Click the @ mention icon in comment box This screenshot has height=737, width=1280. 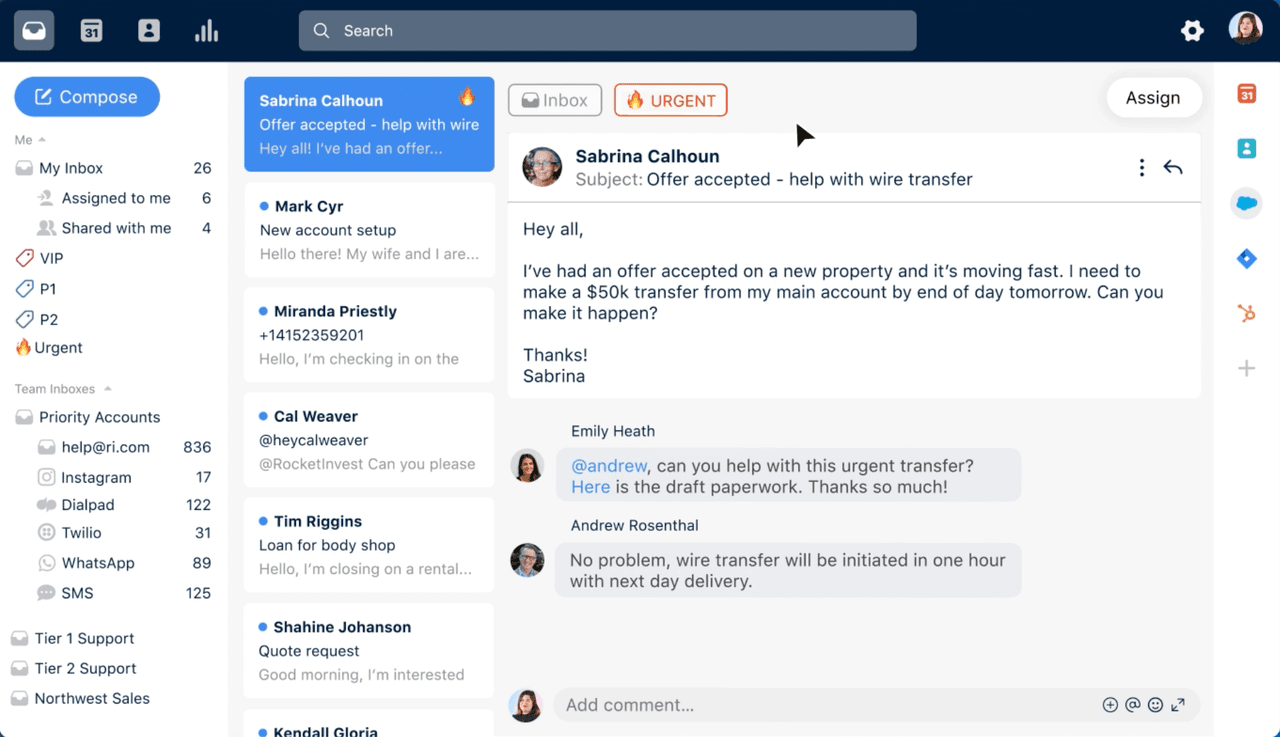(1132, 705)
